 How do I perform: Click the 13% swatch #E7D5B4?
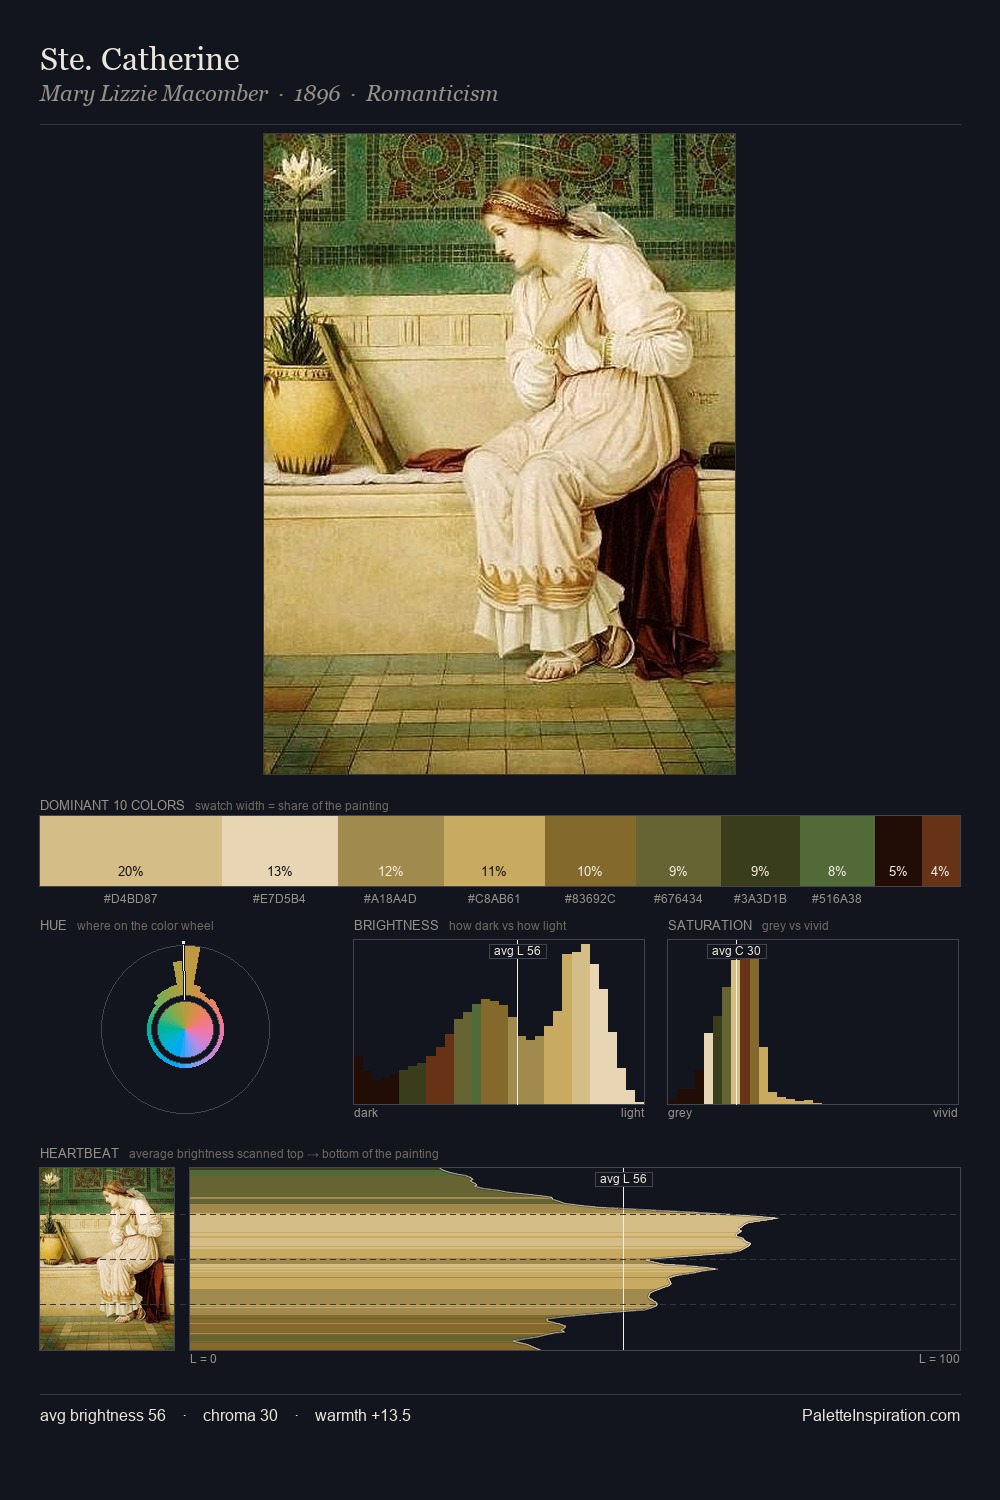pyautogui.click(x=280, y=851)
